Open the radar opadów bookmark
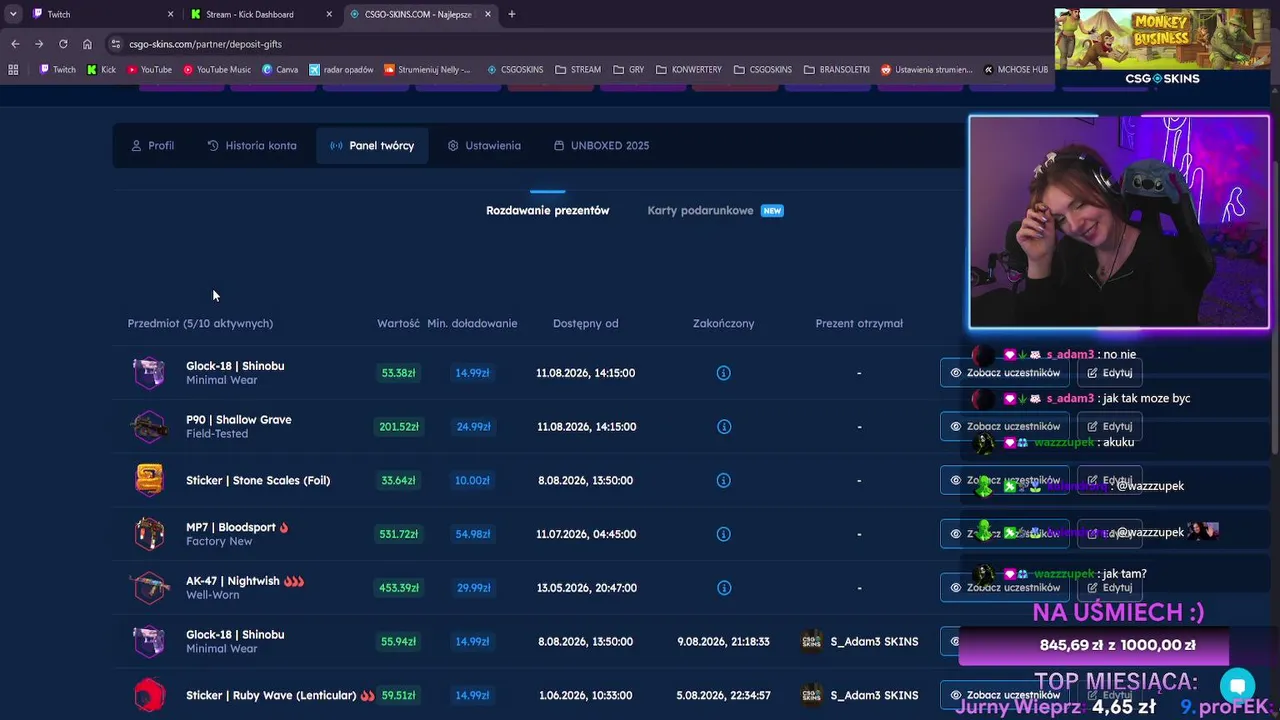 (x=342, y=70)
